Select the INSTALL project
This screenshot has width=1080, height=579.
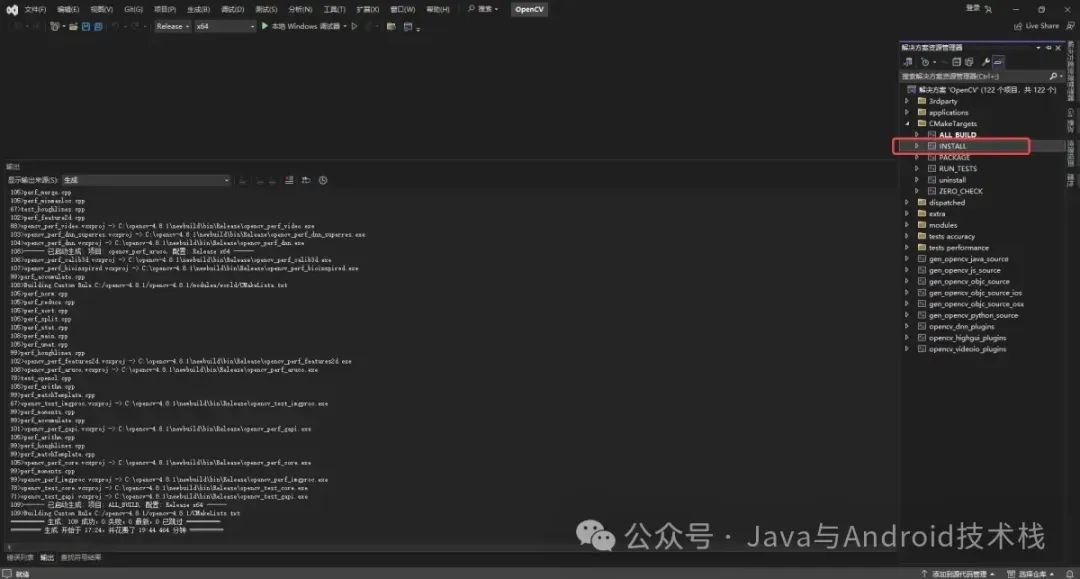(x=953, y=146)
